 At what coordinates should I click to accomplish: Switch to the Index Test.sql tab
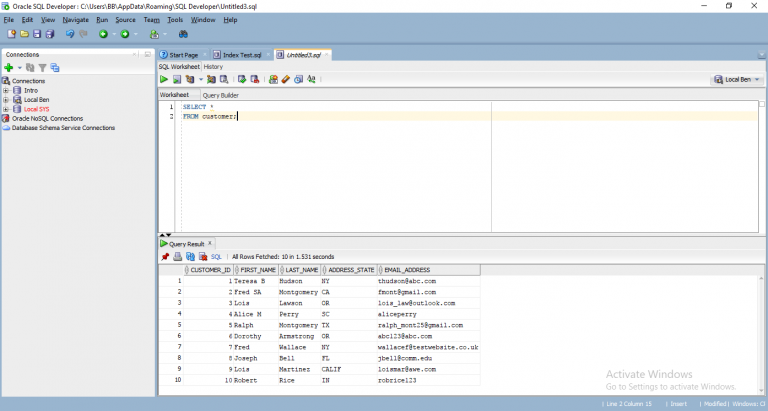tap(242, 55)
